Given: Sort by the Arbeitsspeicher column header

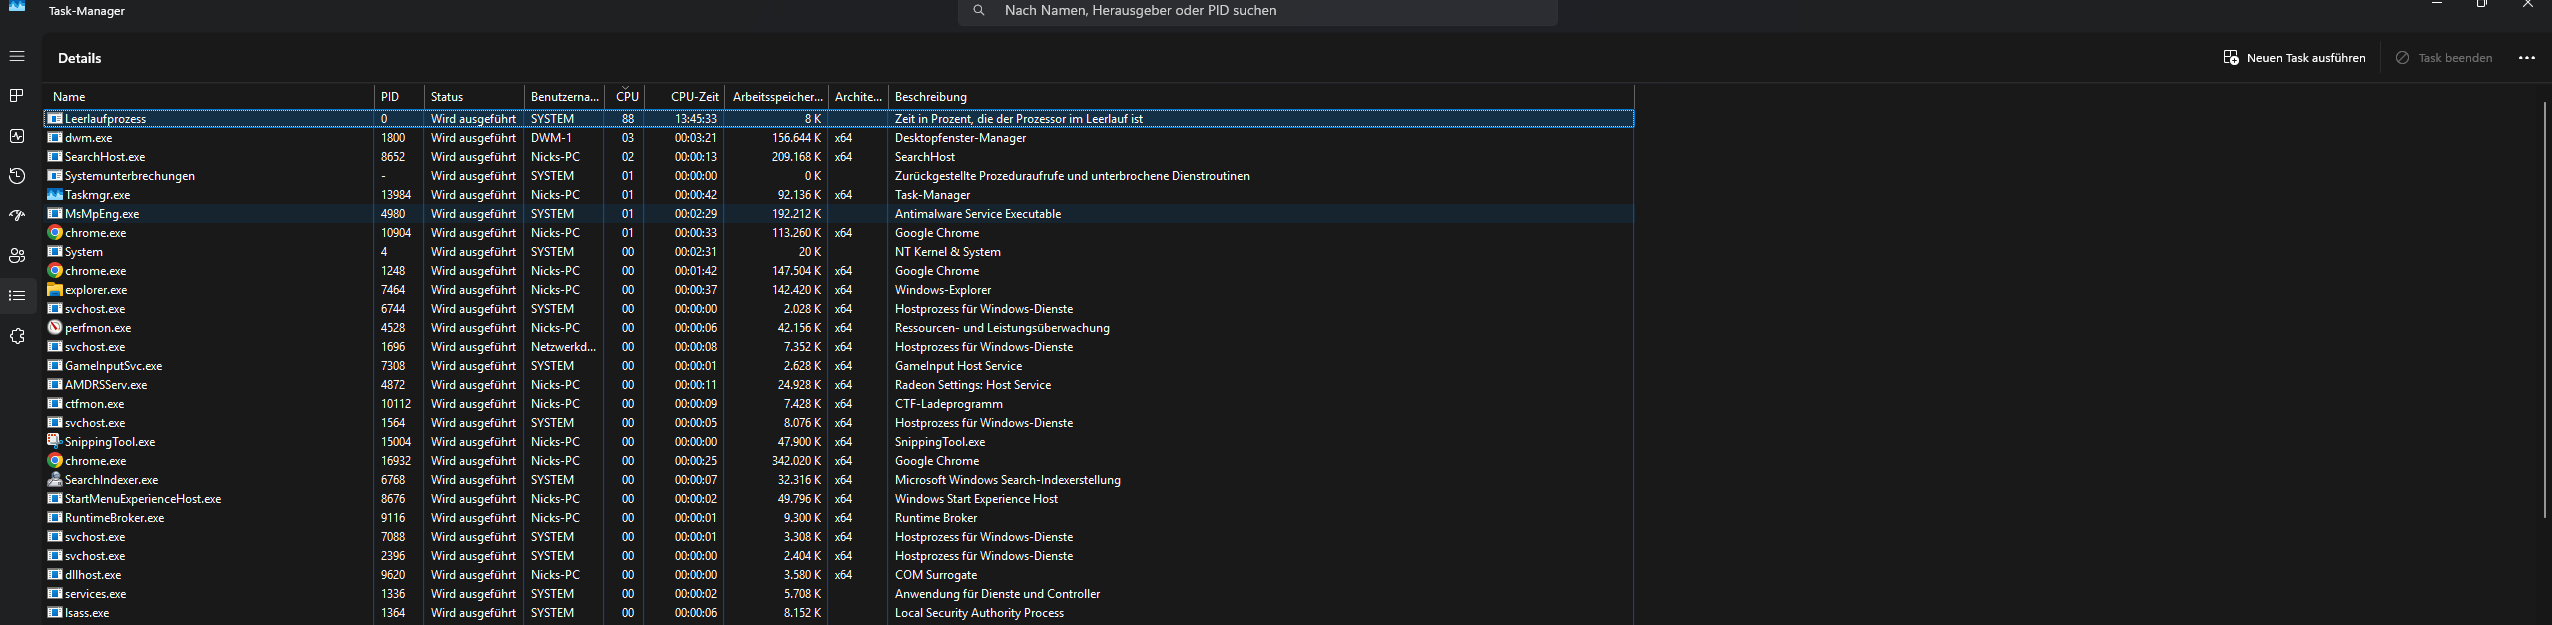Looking at the screenshot, I should click(x=776, y=97).
